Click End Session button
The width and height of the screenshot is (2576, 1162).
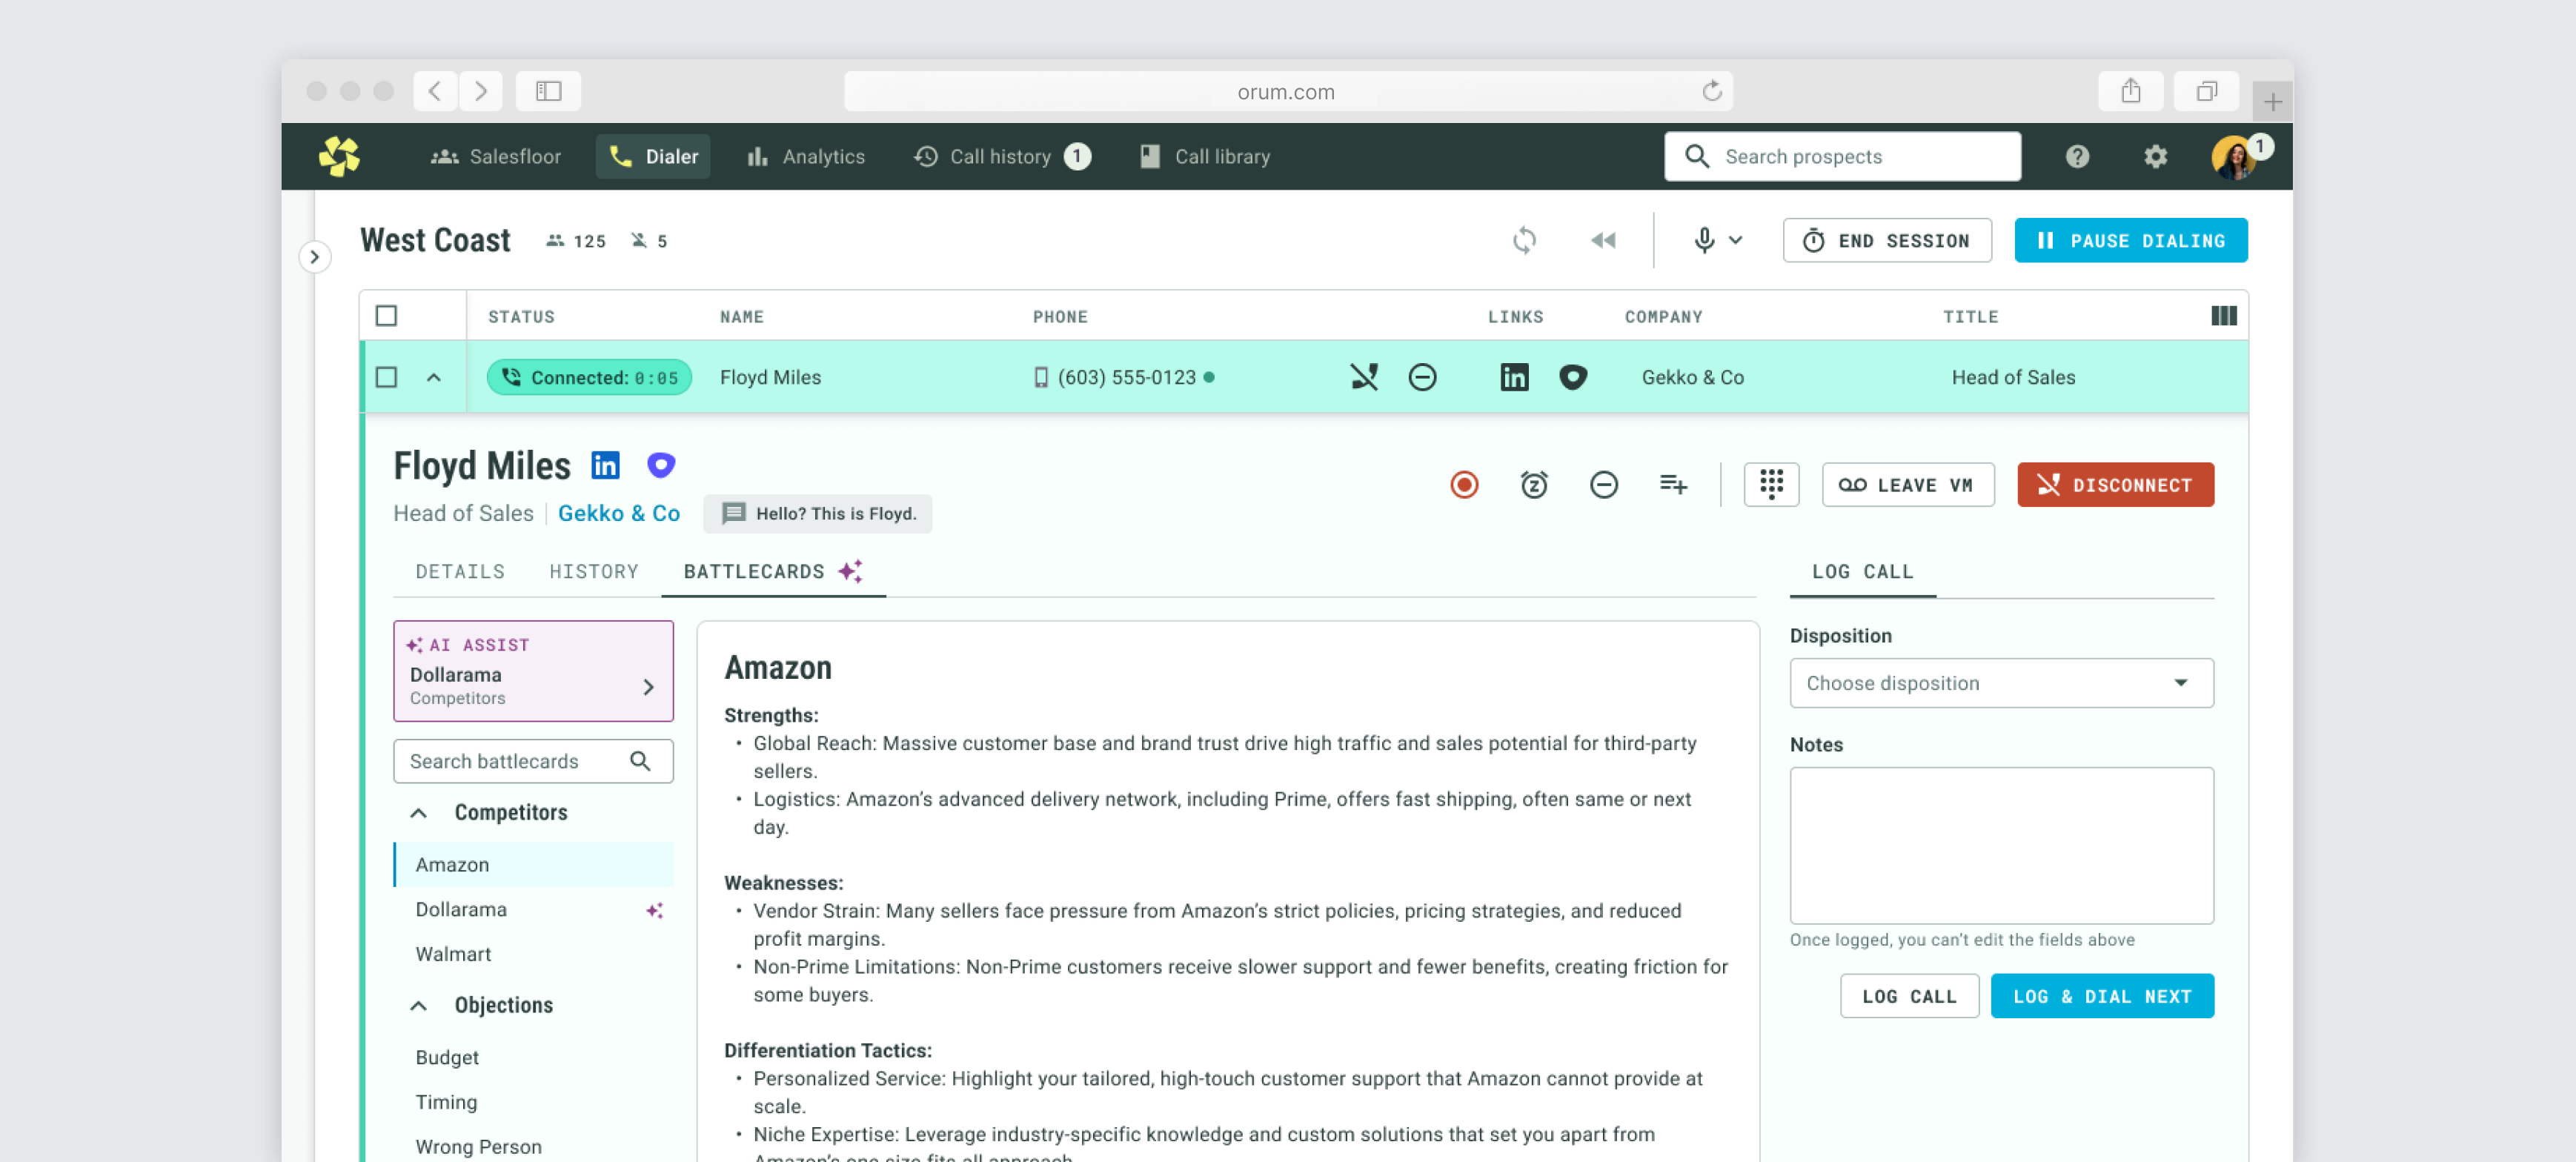1886,240
